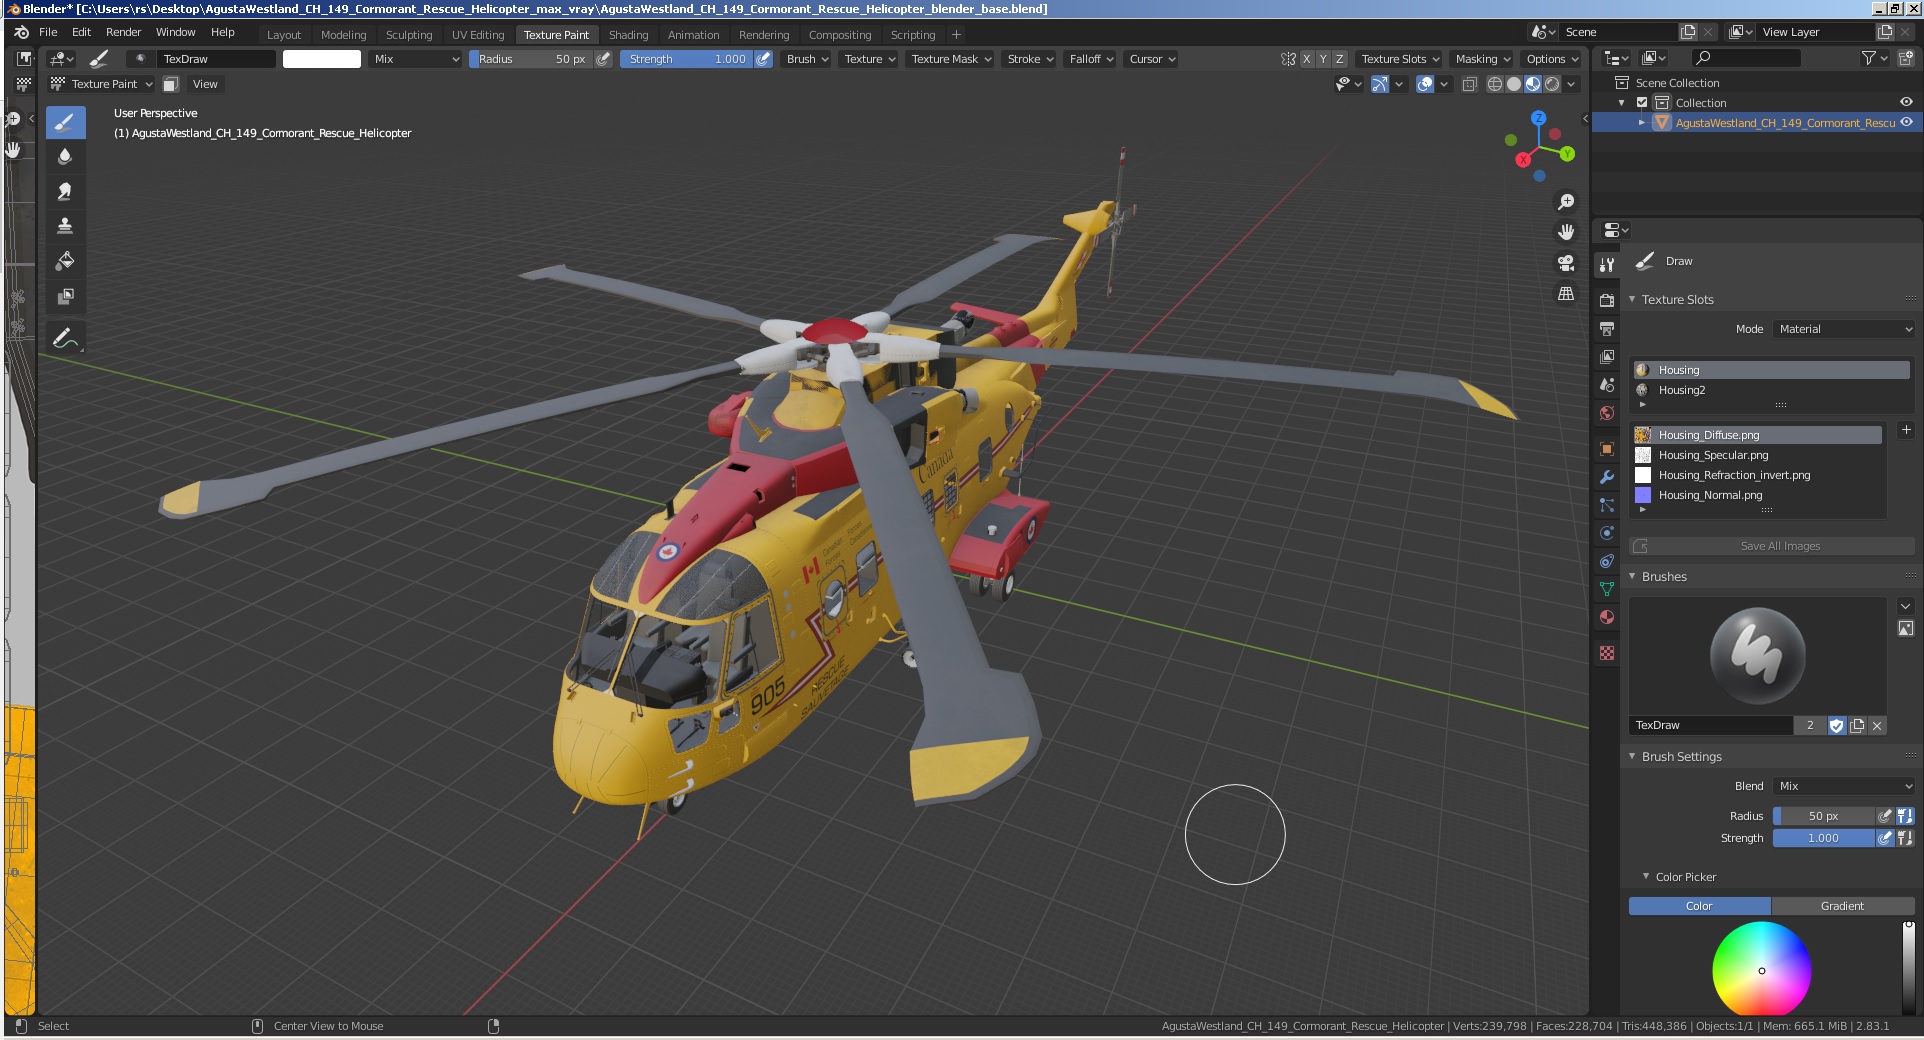1924x1040 pixels.
Task: Select the Draw brush tool in toolbar
Action: (65, 123)
